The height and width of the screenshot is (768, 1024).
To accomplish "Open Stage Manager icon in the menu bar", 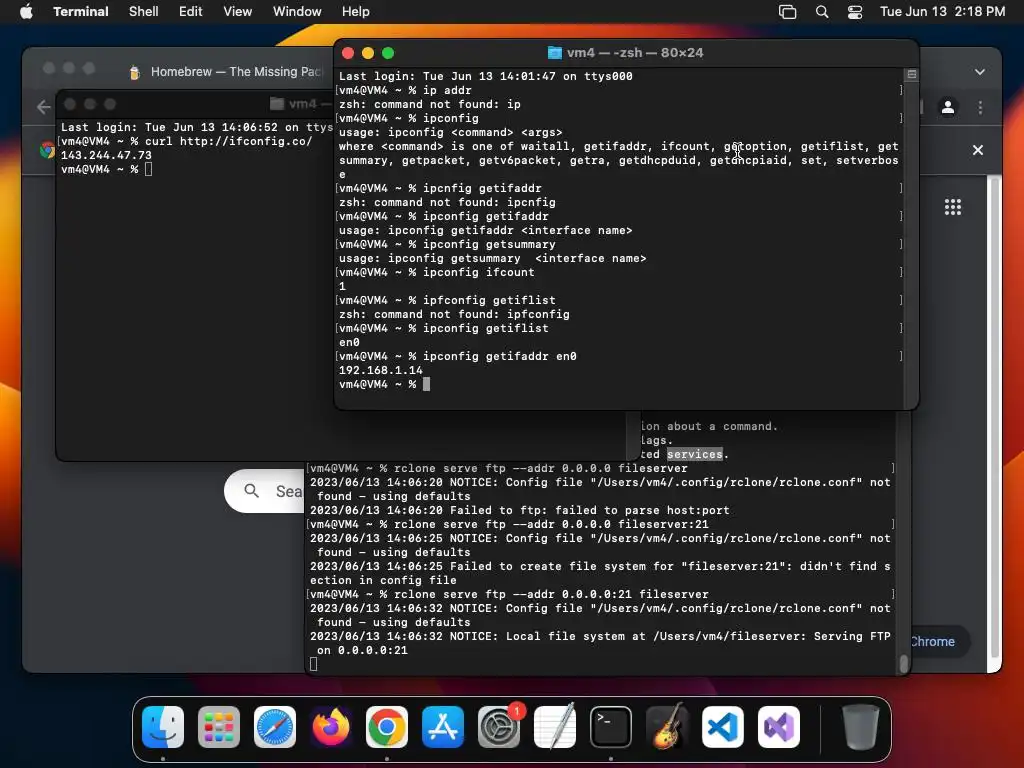I will (788, 12).
